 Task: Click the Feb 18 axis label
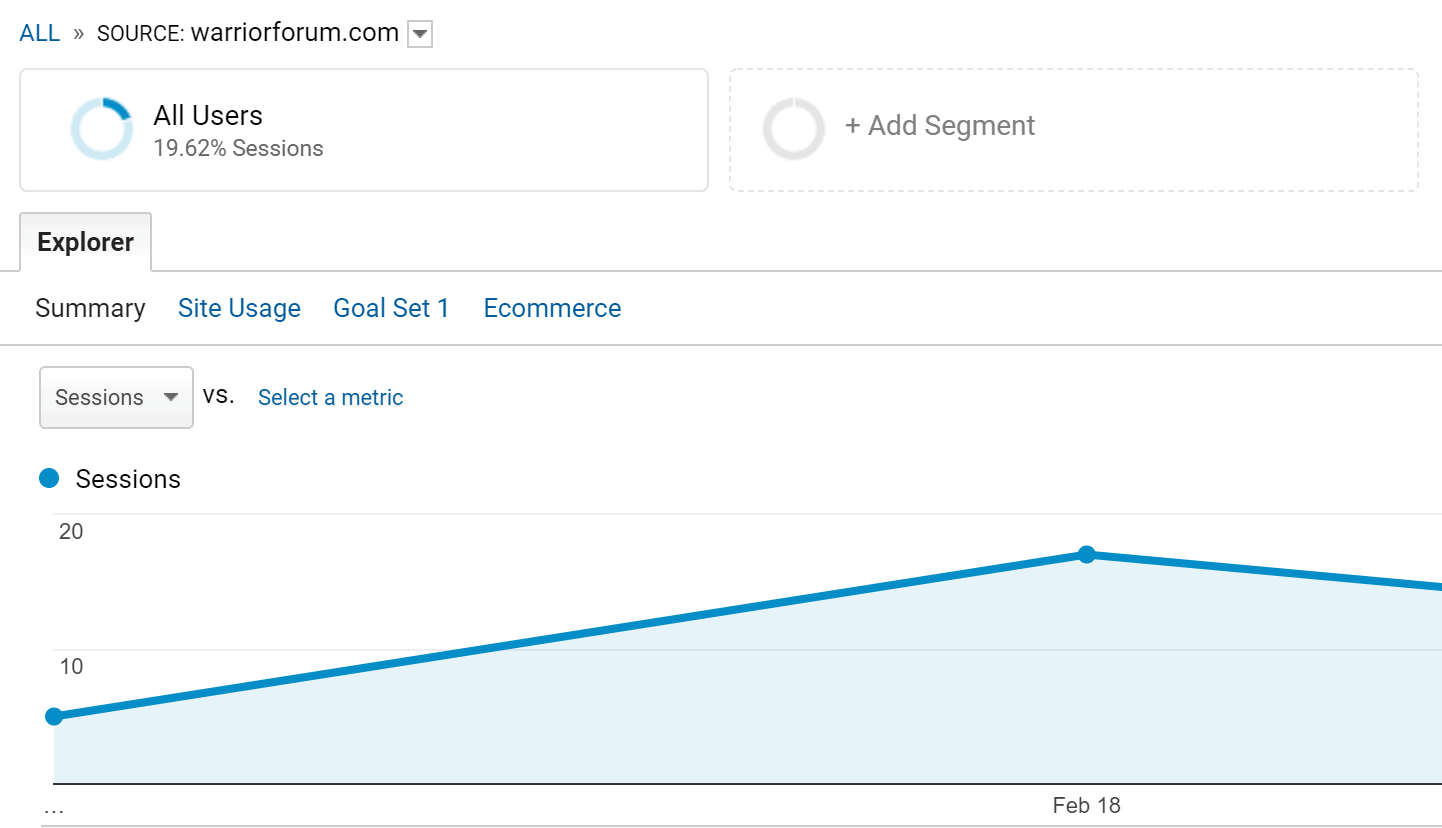pyautogui.click(x=1087, y=805)
